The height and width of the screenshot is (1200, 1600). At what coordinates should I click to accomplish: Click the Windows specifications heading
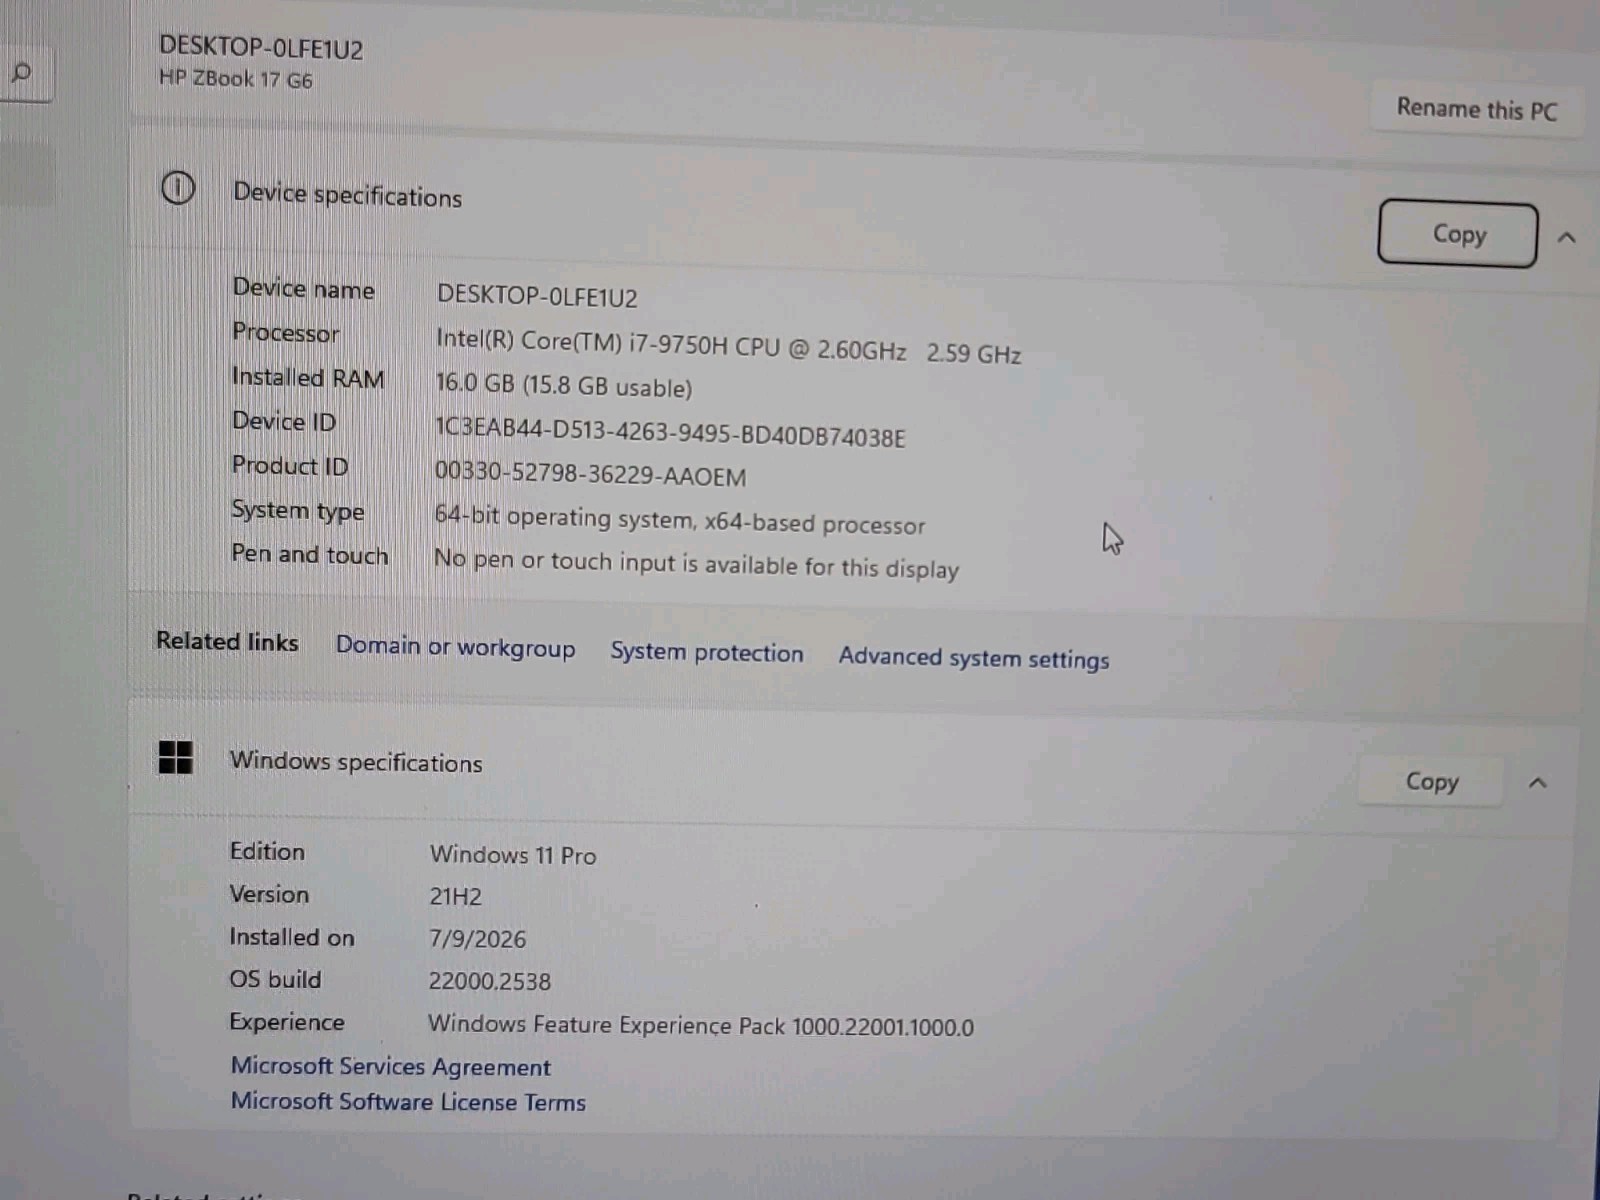click(x=356, y=762)
